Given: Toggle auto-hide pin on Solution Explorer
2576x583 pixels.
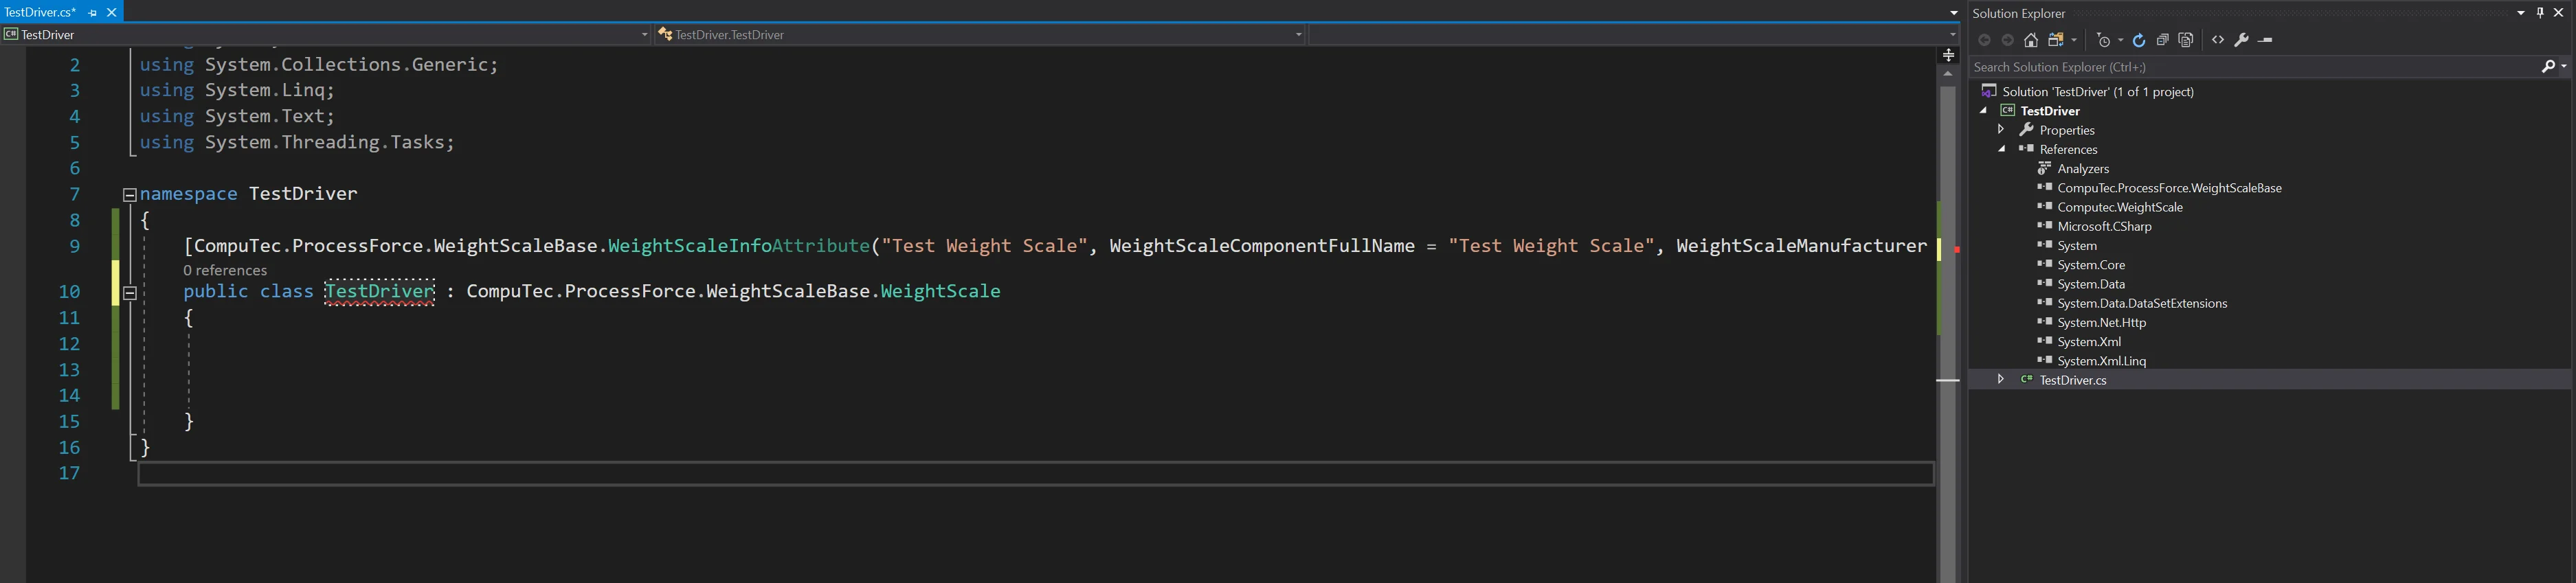Looking at the screenshot, I should point(2540,13).
